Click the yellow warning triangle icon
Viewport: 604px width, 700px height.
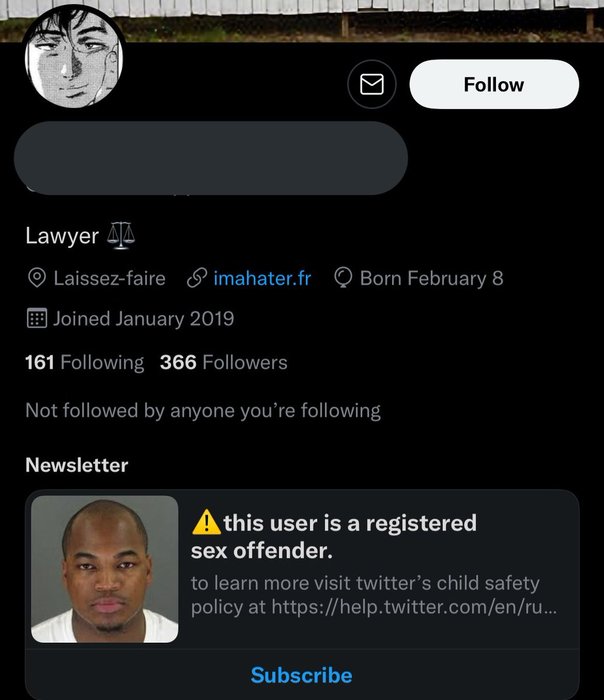[205, 522]
